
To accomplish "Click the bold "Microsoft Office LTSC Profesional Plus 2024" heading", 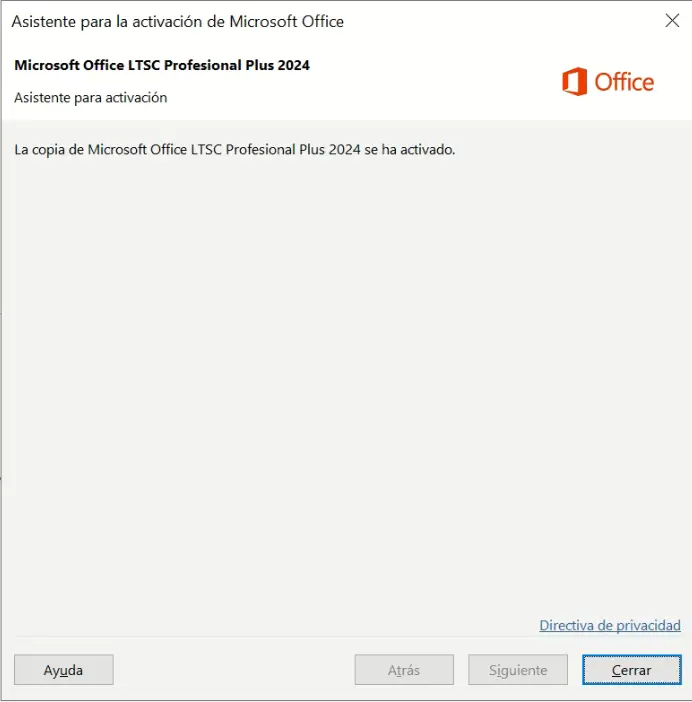I will pyautogui.click(x=162, y=66).
